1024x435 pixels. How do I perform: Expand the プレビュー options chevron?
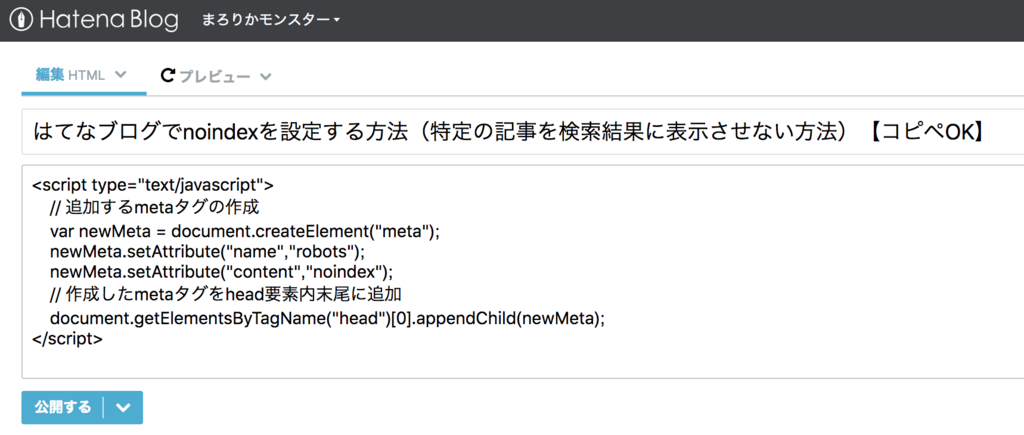[x=265, y=77]
